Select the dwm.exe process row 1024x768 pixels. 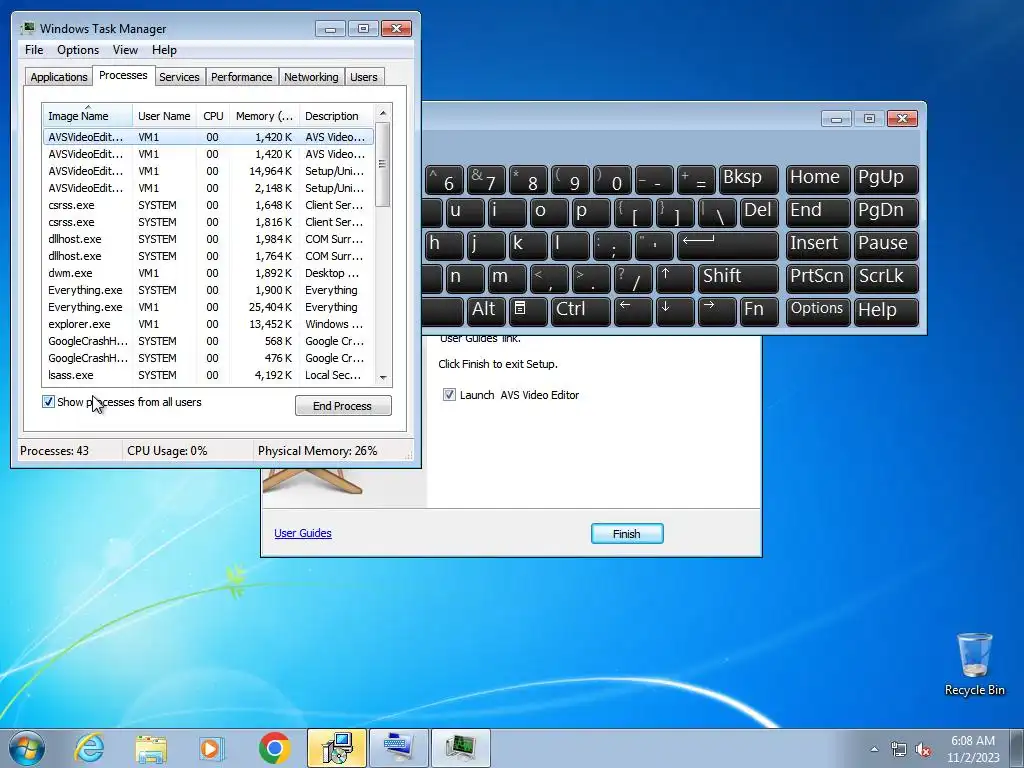click(x=208, y=273)
